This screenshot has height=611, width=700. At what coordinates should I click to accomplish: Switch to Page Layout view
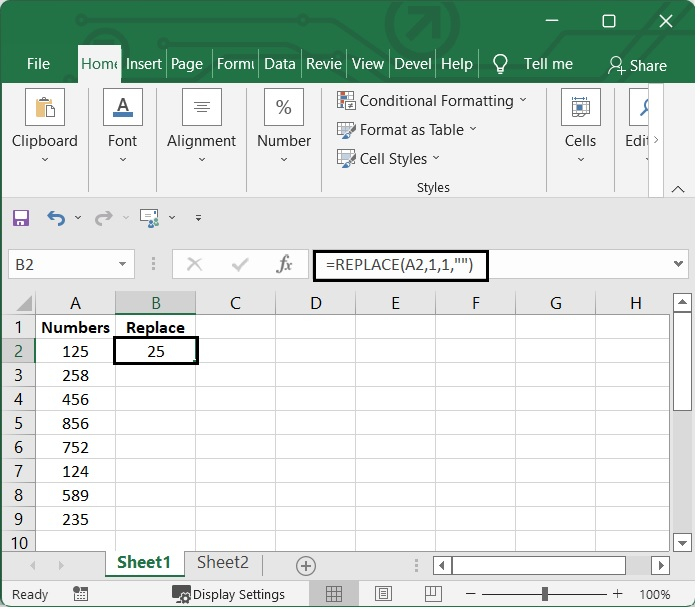coord(383,594)
